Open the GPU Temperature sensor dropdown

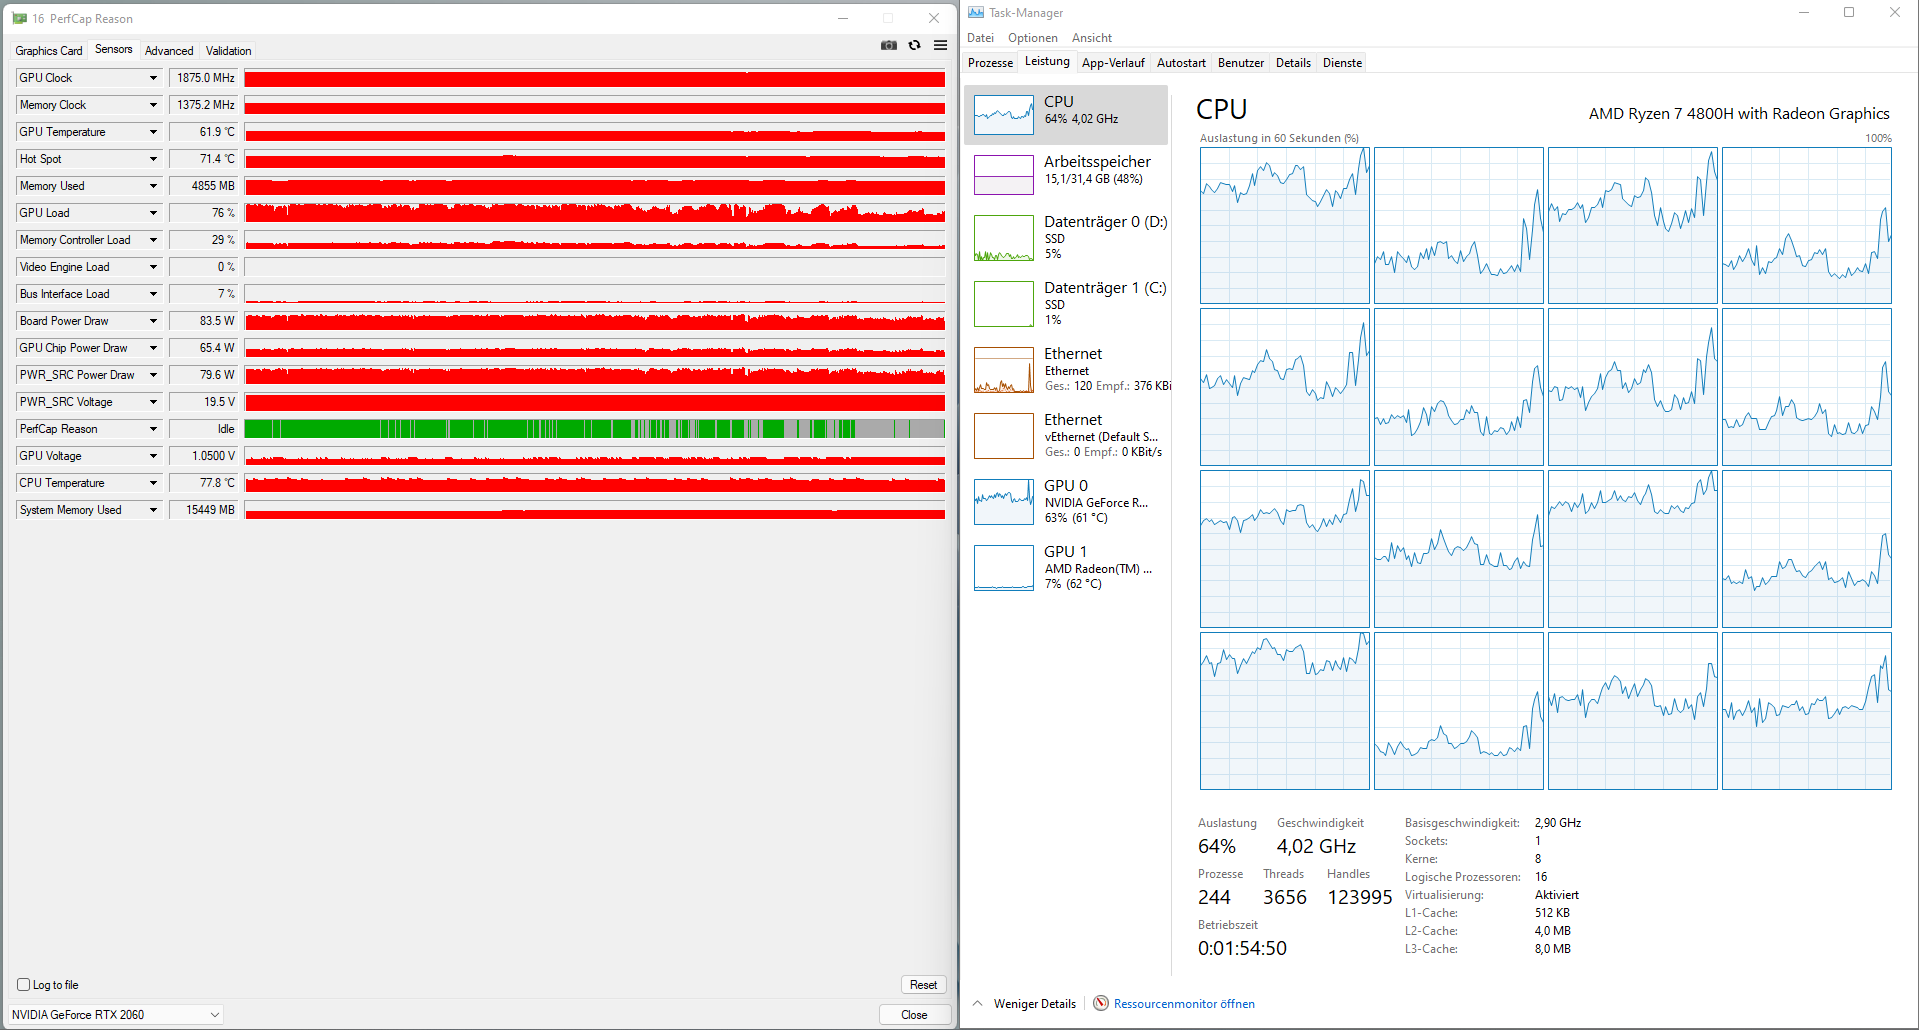pos(154,132)
